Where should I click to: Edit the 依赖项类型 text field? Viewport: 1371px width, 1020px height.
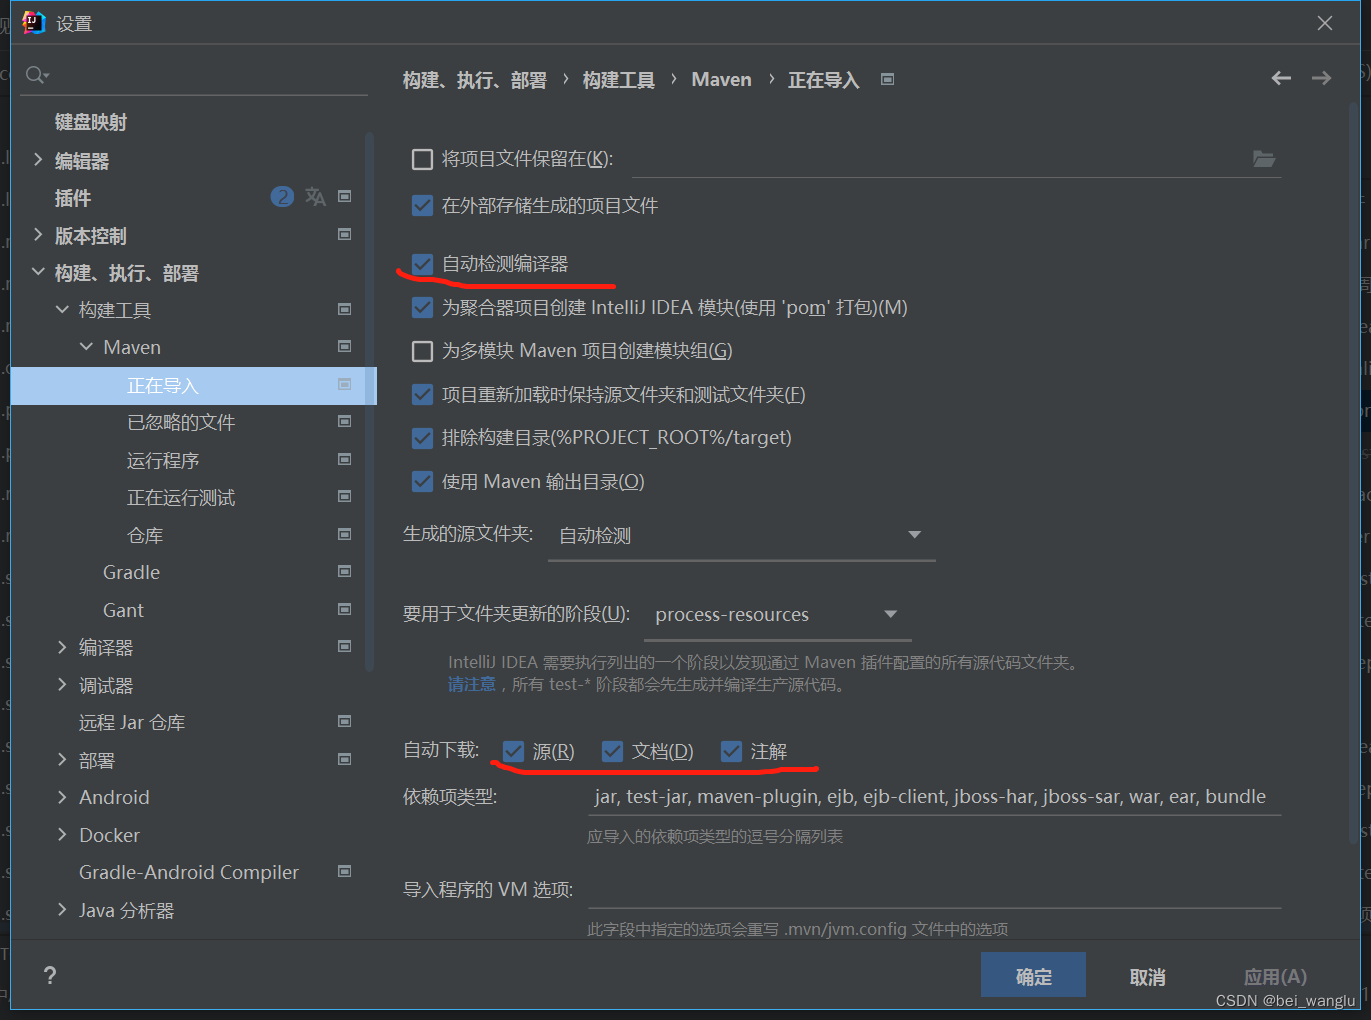pos(934,797)
